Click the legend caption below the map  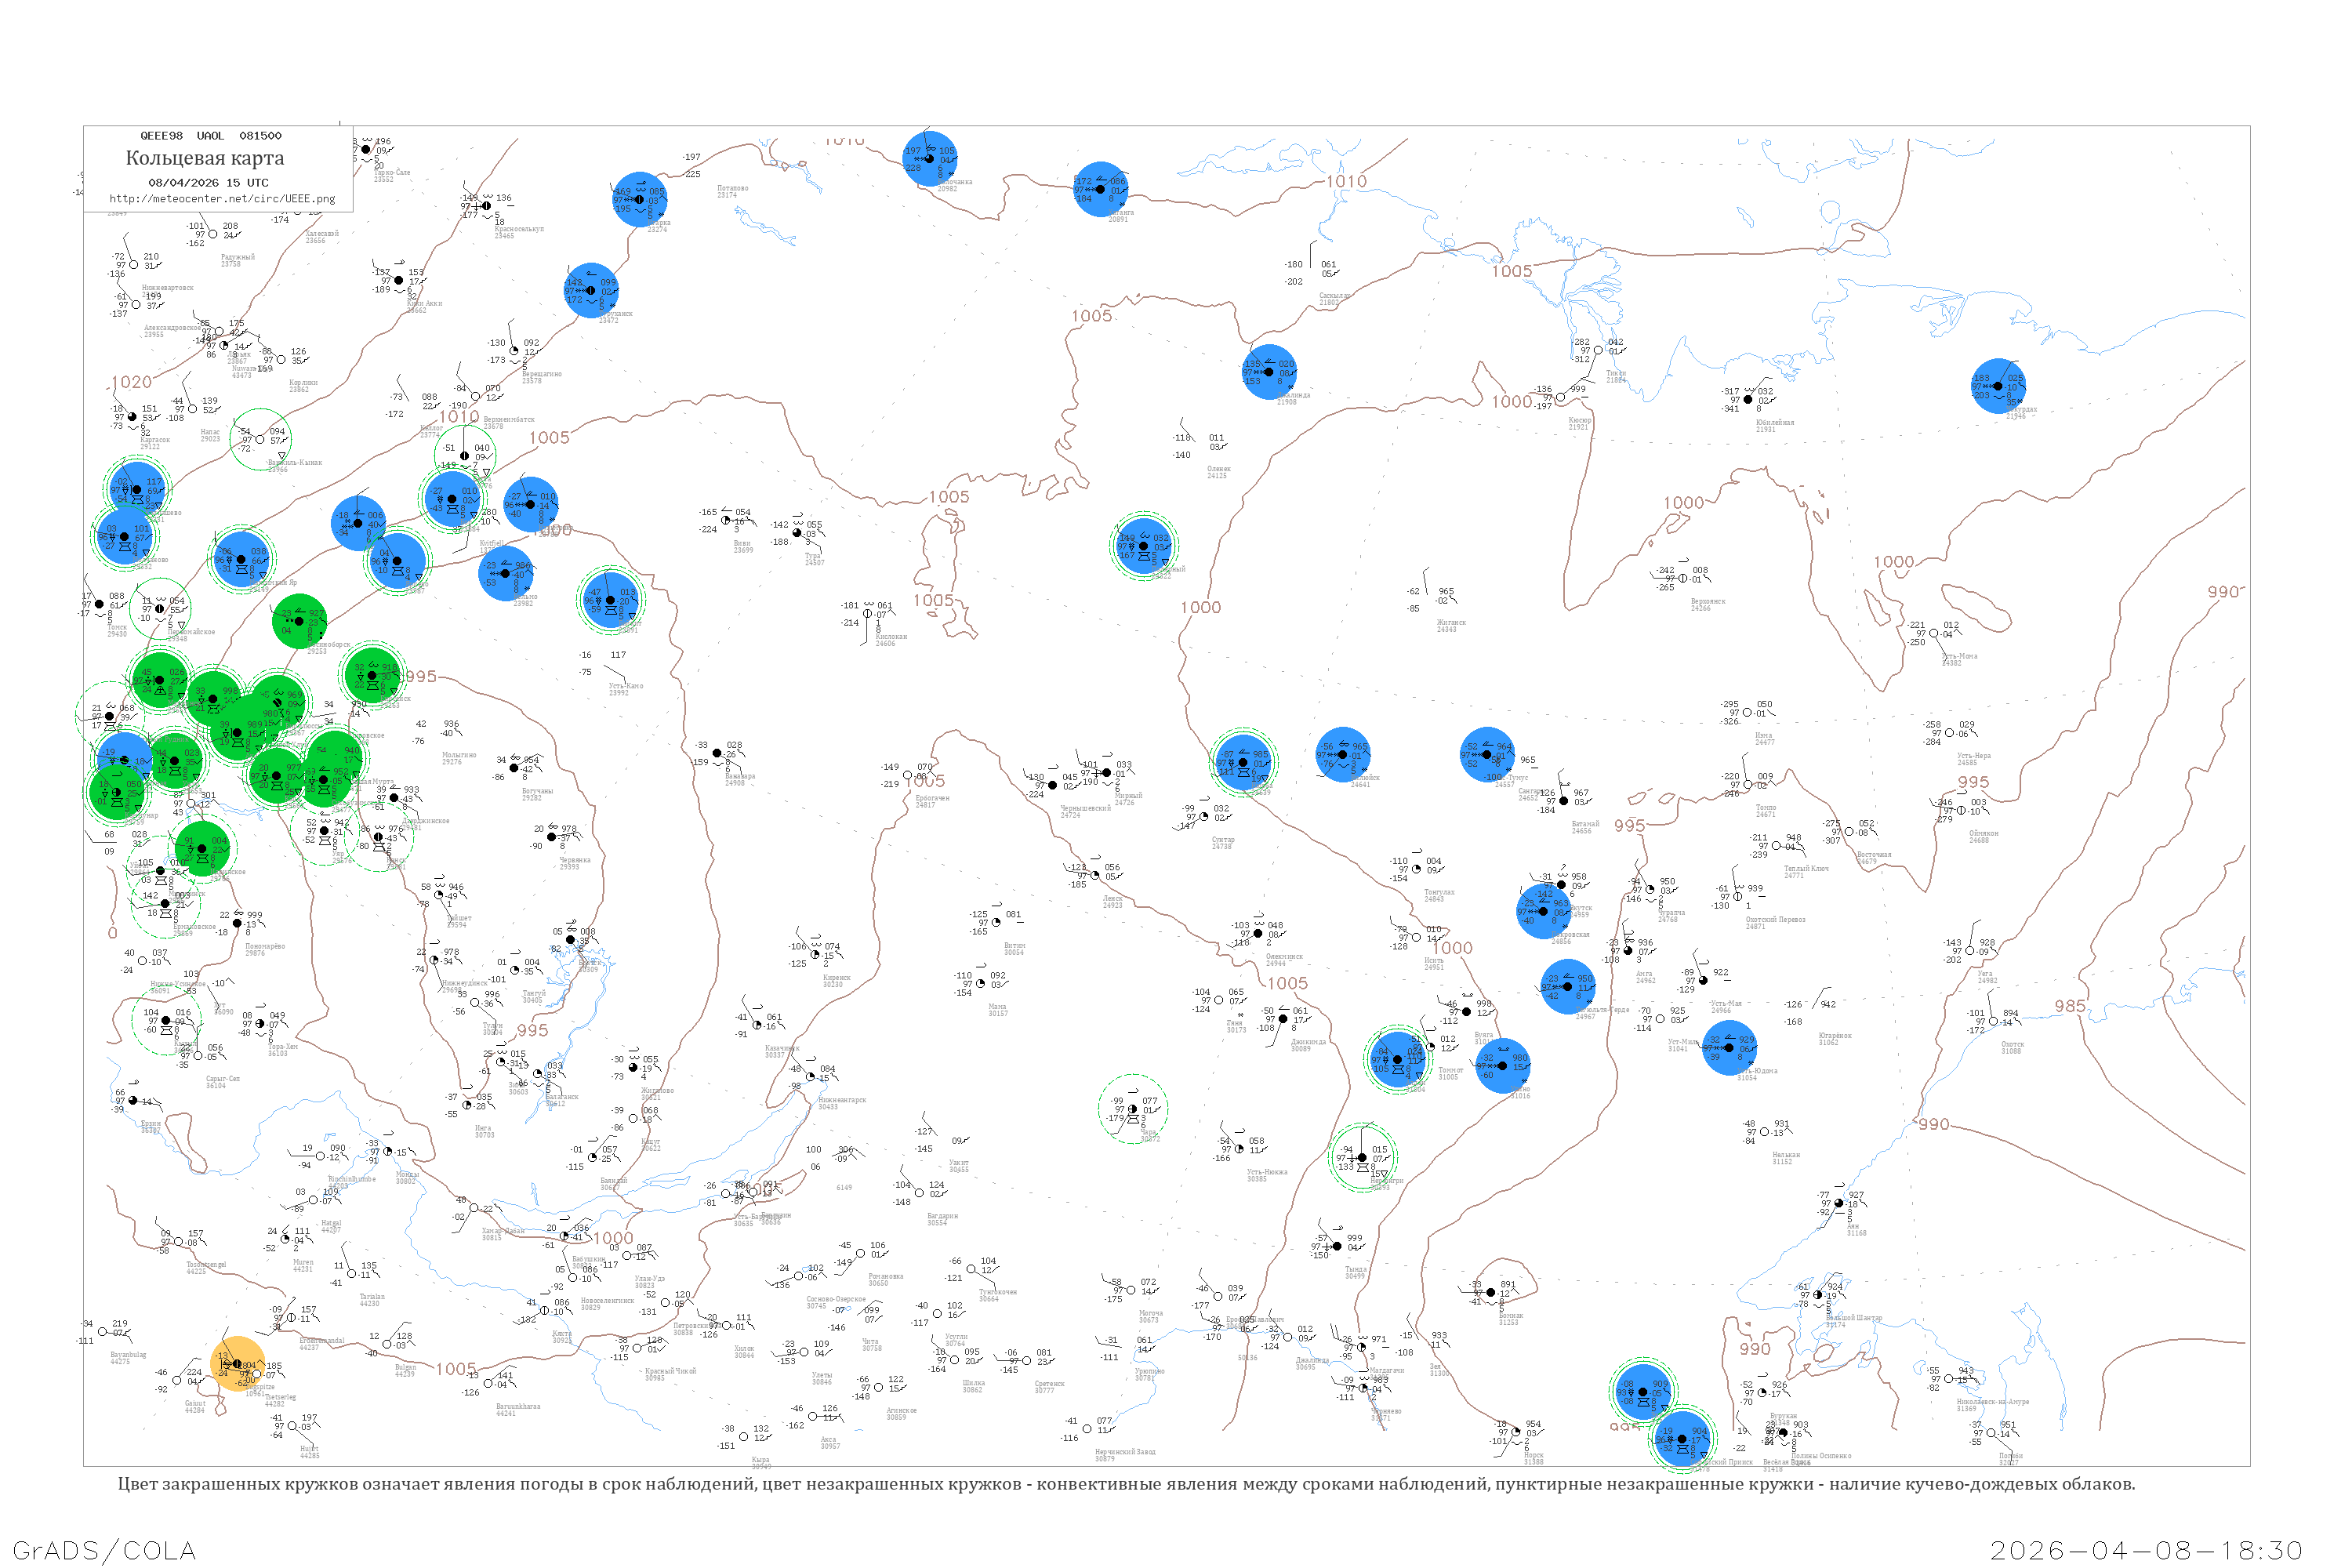pos(1126,1484)
